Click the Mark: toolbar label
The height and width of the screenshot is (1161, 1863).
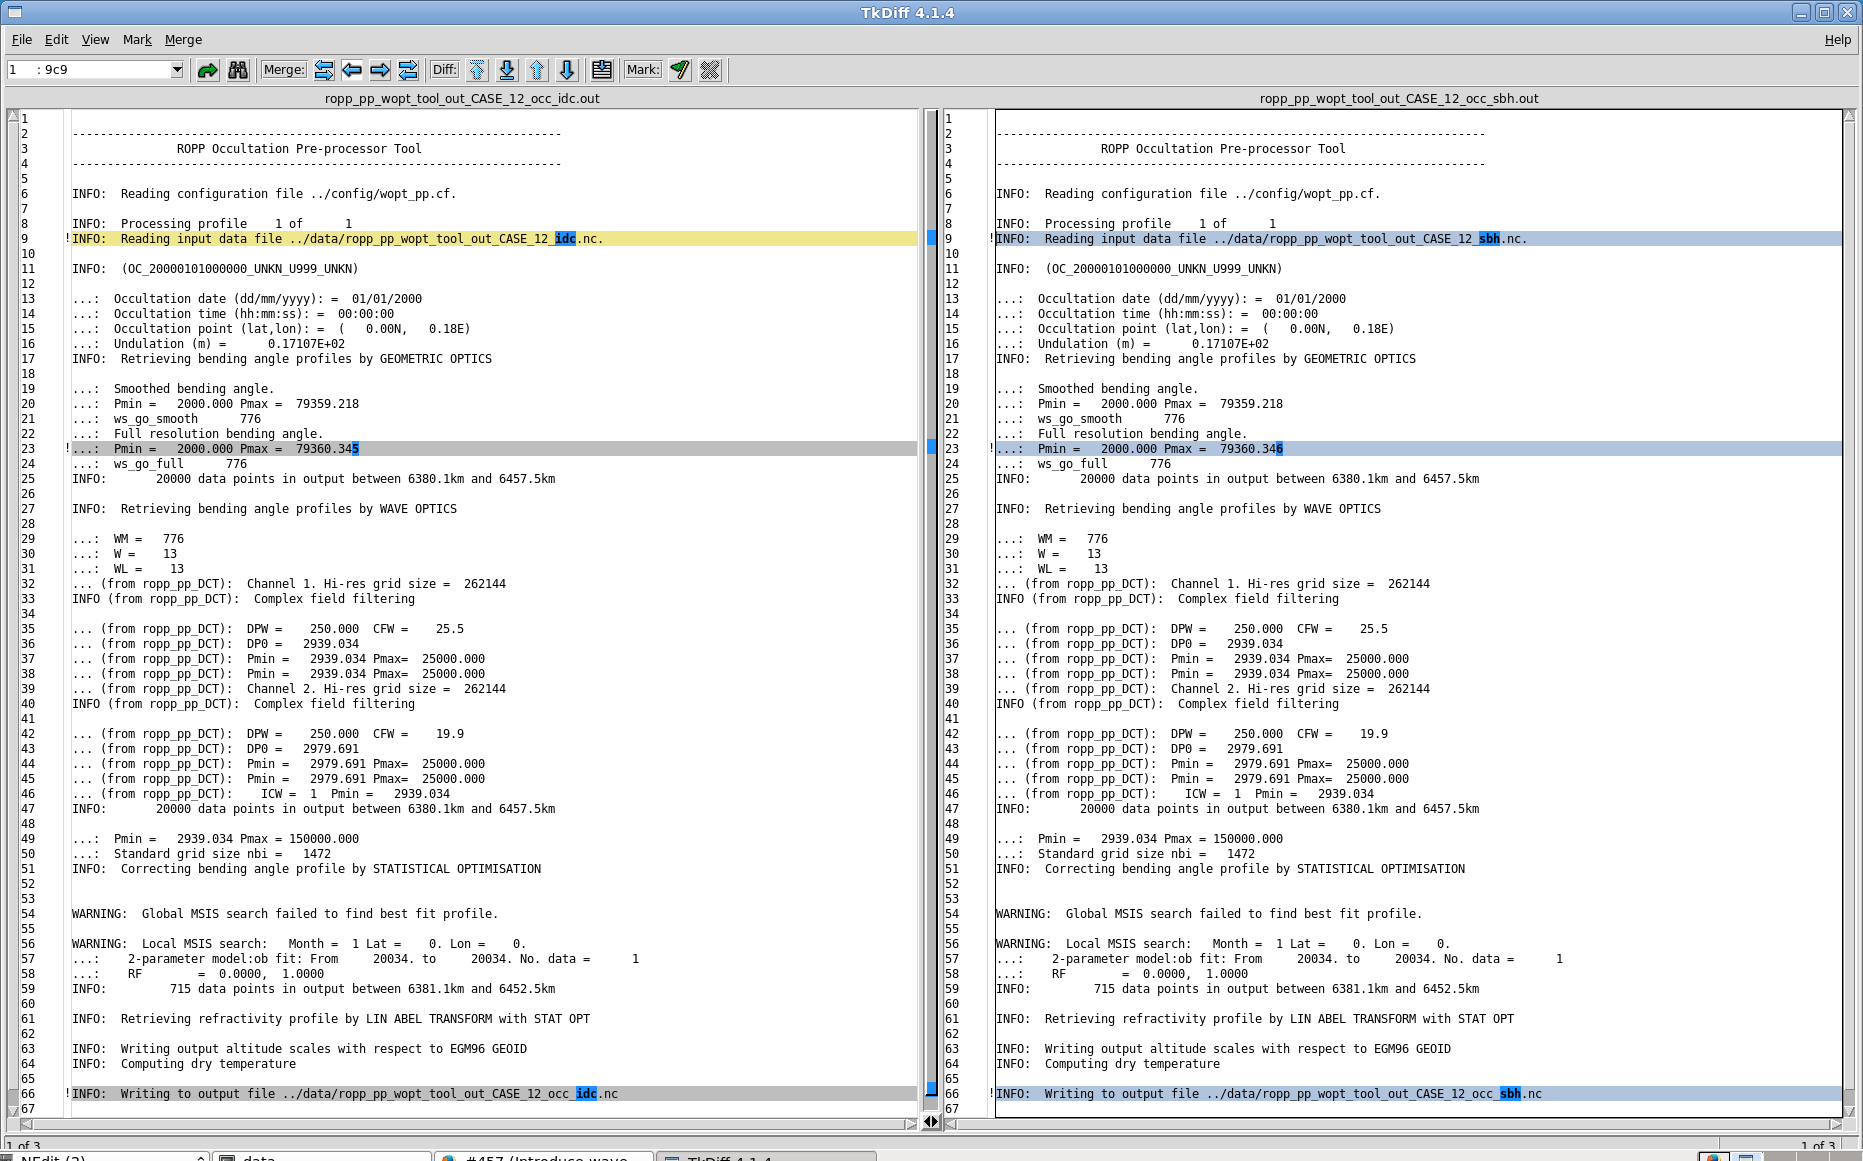pyautogui.click(x=643, y=70)
